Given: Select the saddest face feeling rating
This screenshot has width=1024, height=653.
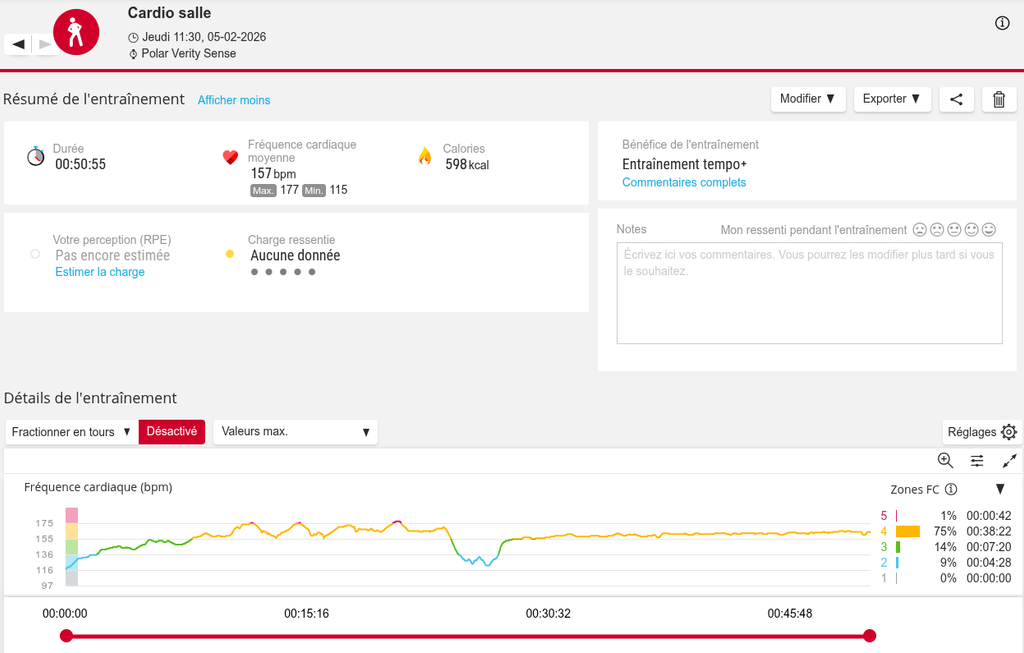Looking at the screenshot, I should pos(920,230).
